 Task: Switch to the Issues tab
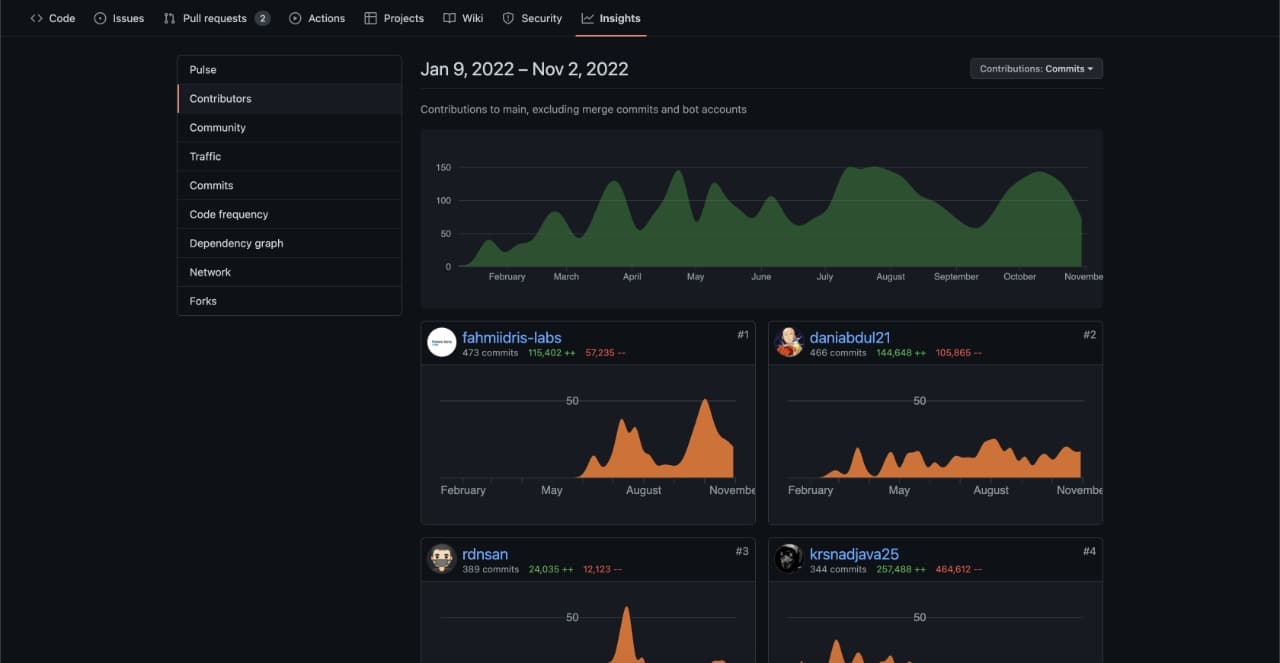click(119, 18)
